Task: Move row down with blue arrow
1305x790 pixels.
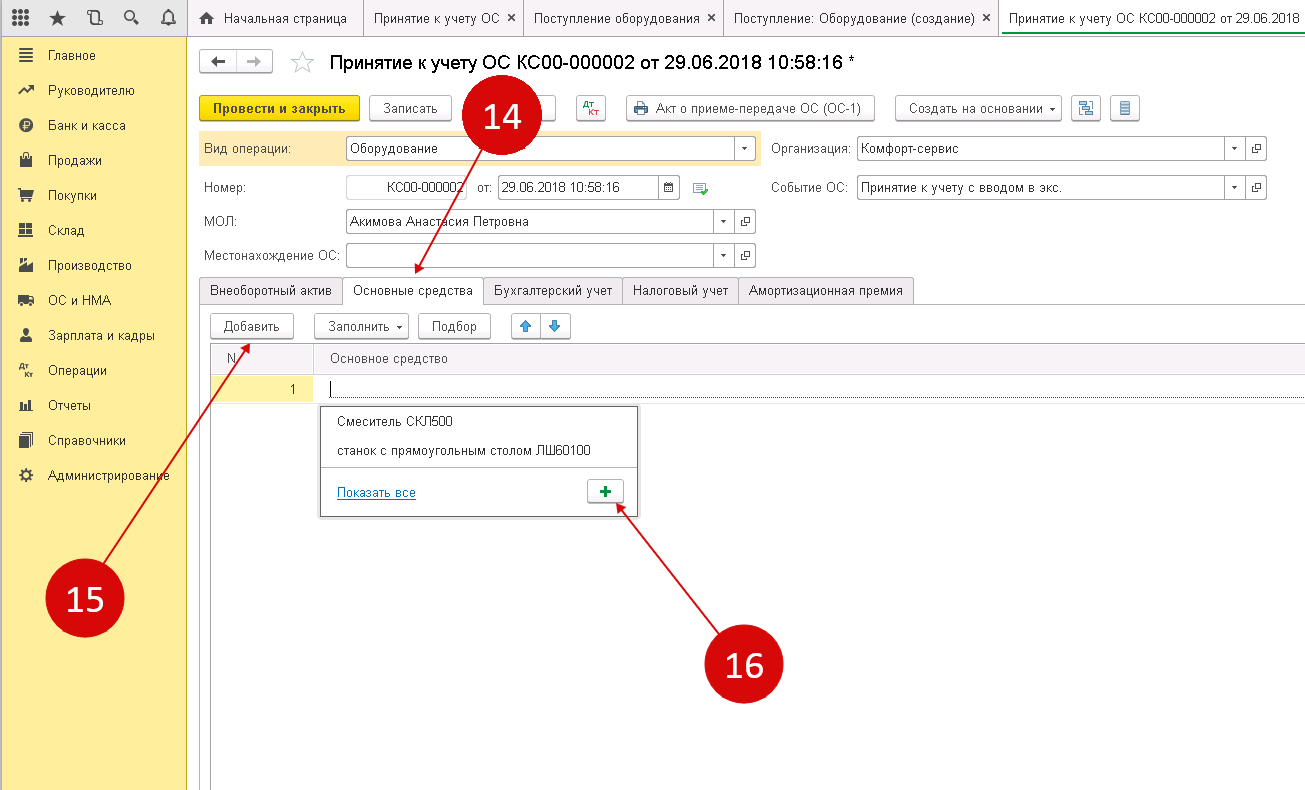Action: pos(555,326)
